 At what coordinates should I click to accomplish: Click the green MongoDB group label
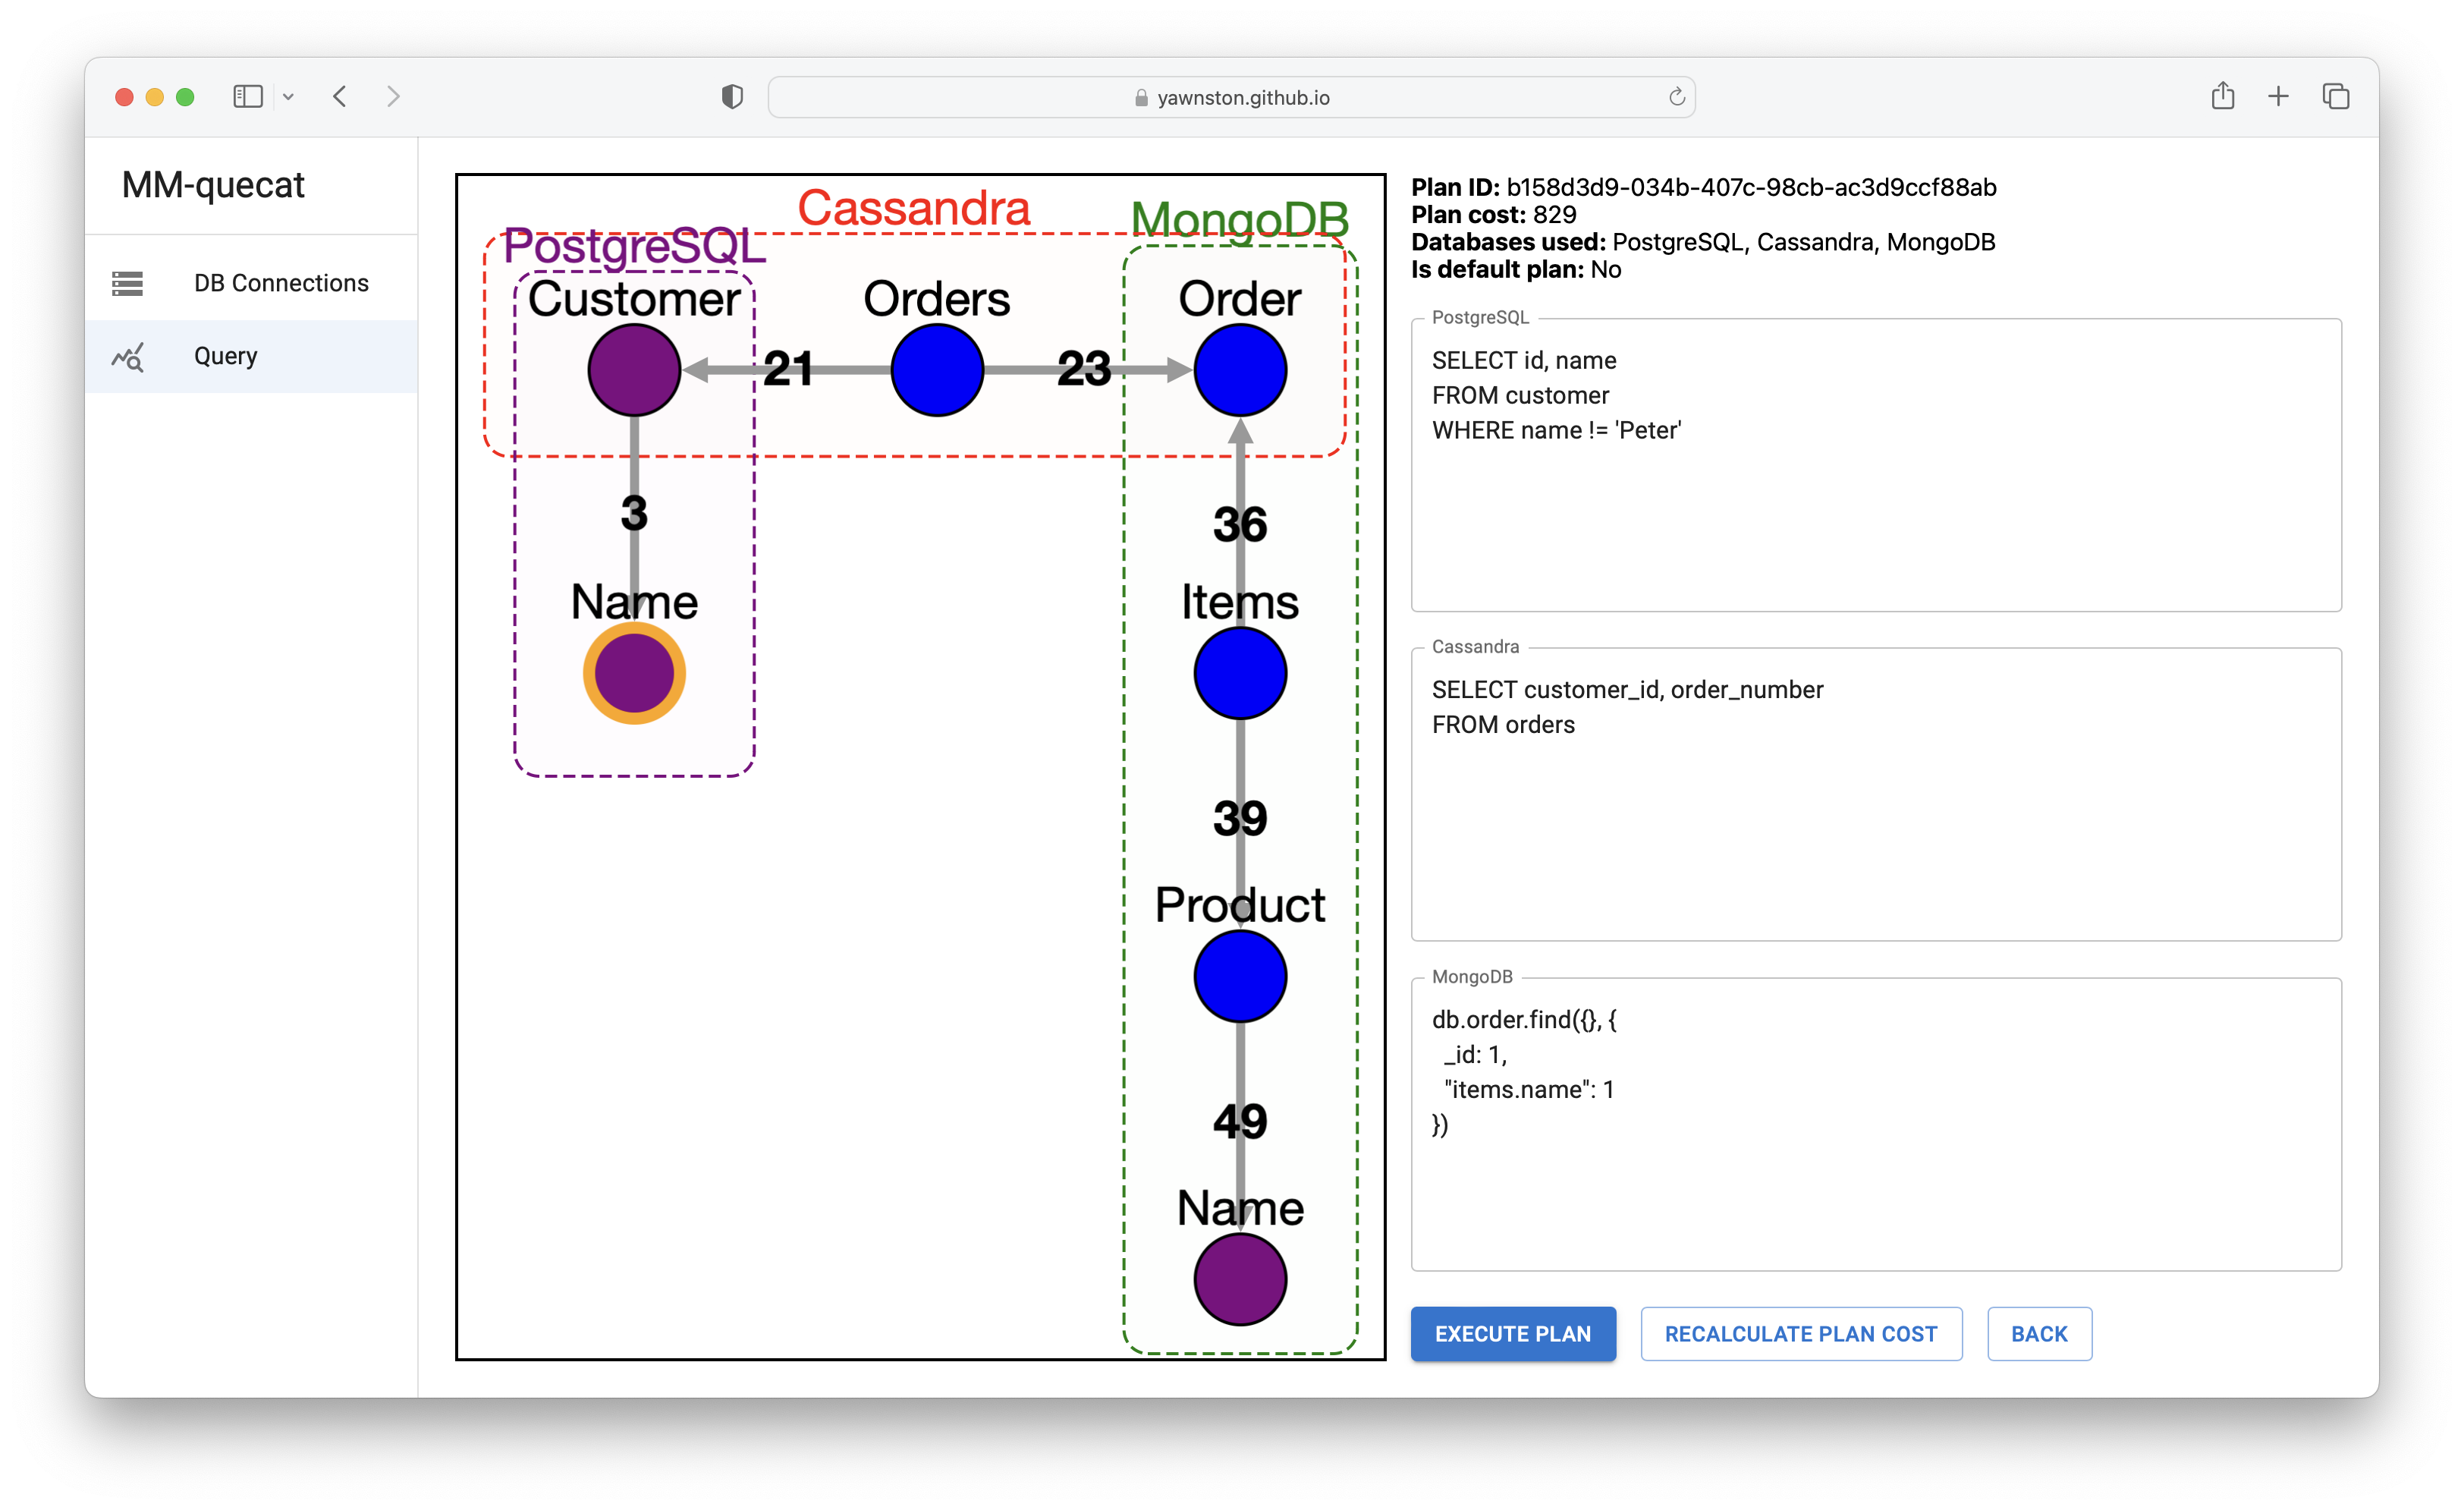(x=1239, y=219)
